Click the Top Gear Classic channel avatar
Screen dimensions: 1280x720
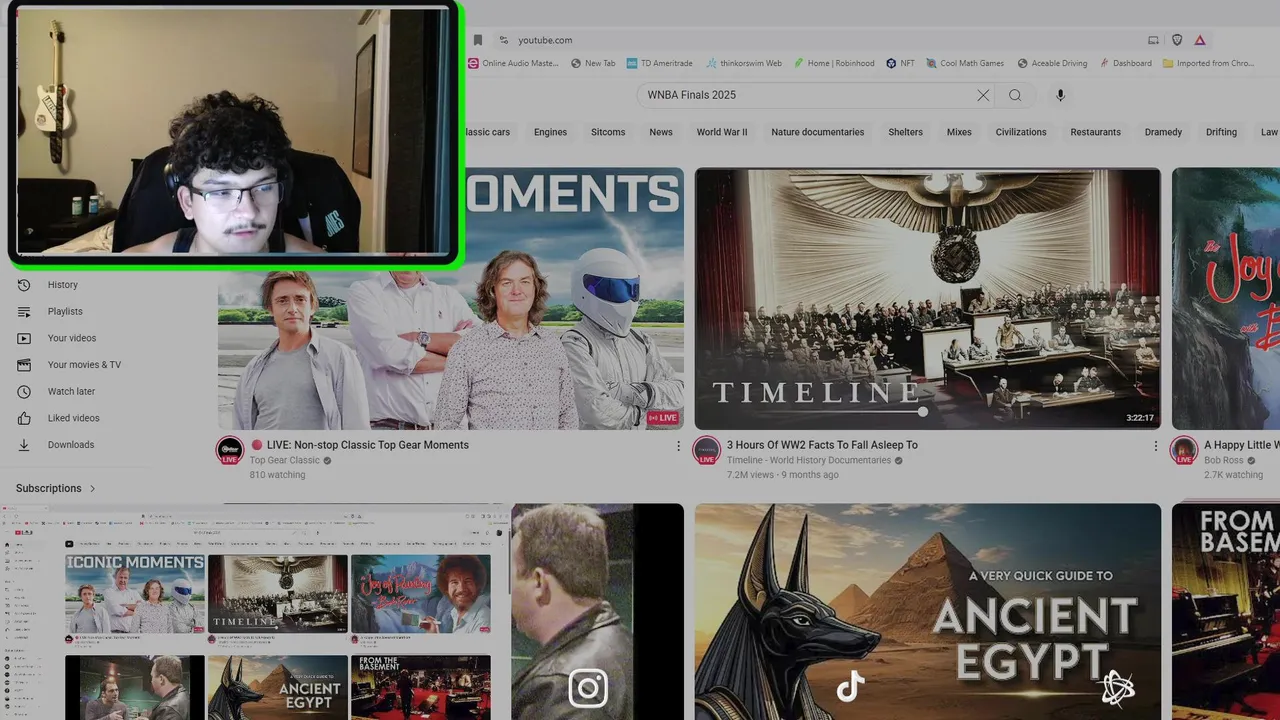[230, 450]
